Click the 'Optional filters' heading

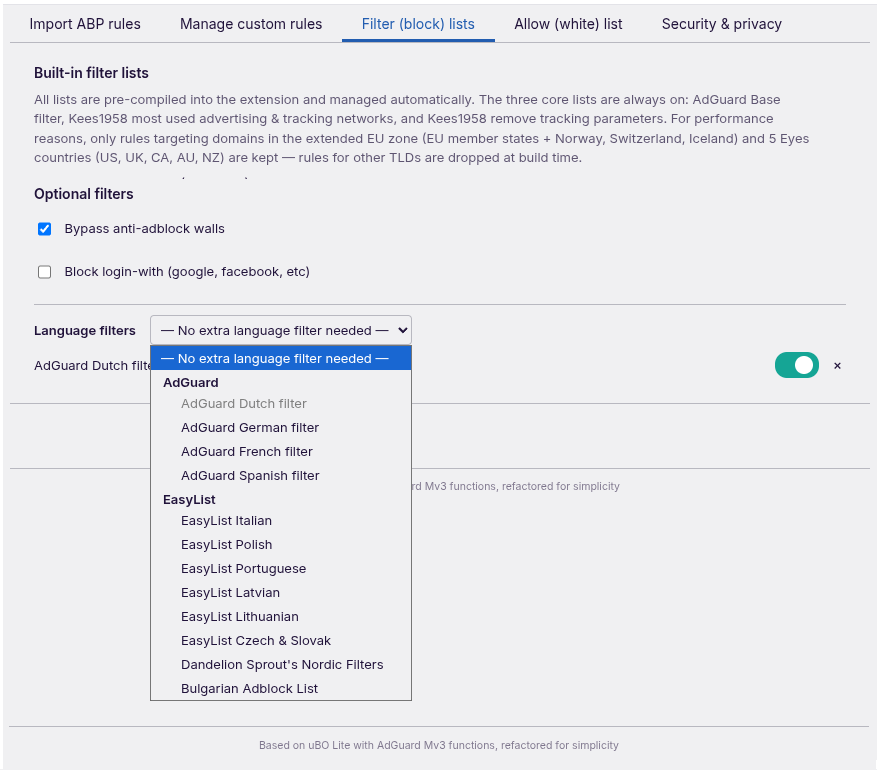84,194
